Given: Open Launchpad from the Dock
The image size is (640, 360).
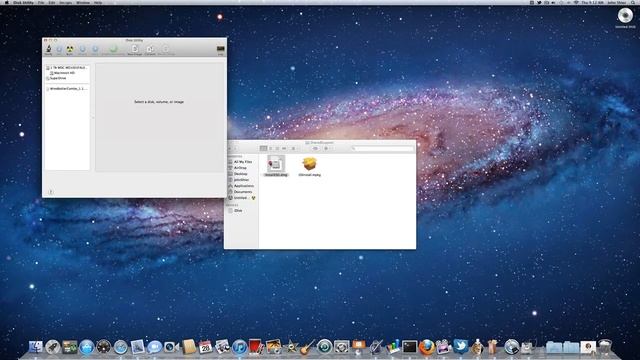Looking at the screenshot, I should pyautogui.click(x=53, y=347).
